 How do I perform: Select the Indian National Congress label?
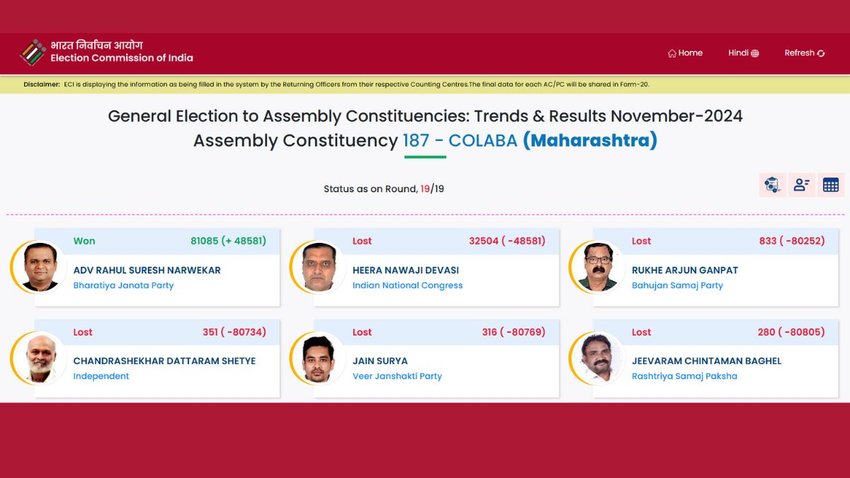point(408,286)
